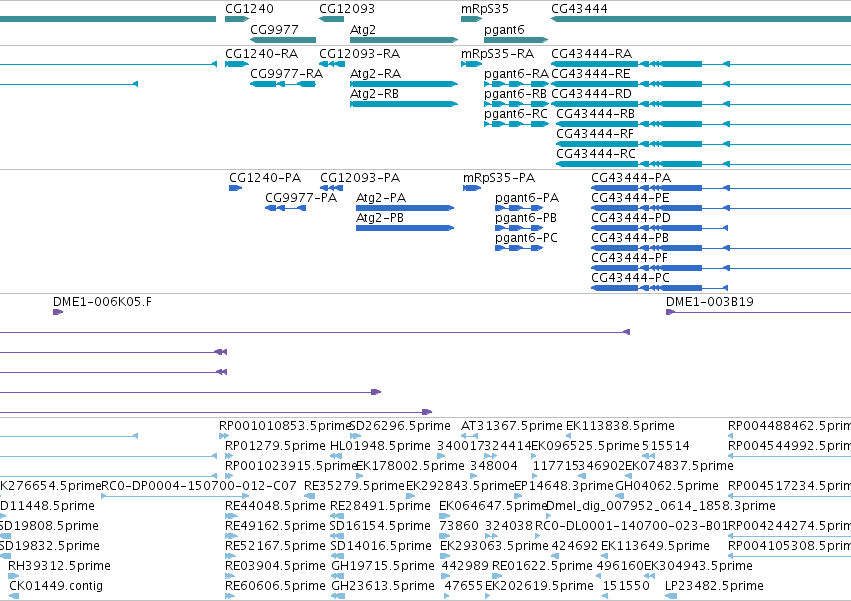
Task: Click EST label RE60606.5prime
Action: (x=275, y=586)
